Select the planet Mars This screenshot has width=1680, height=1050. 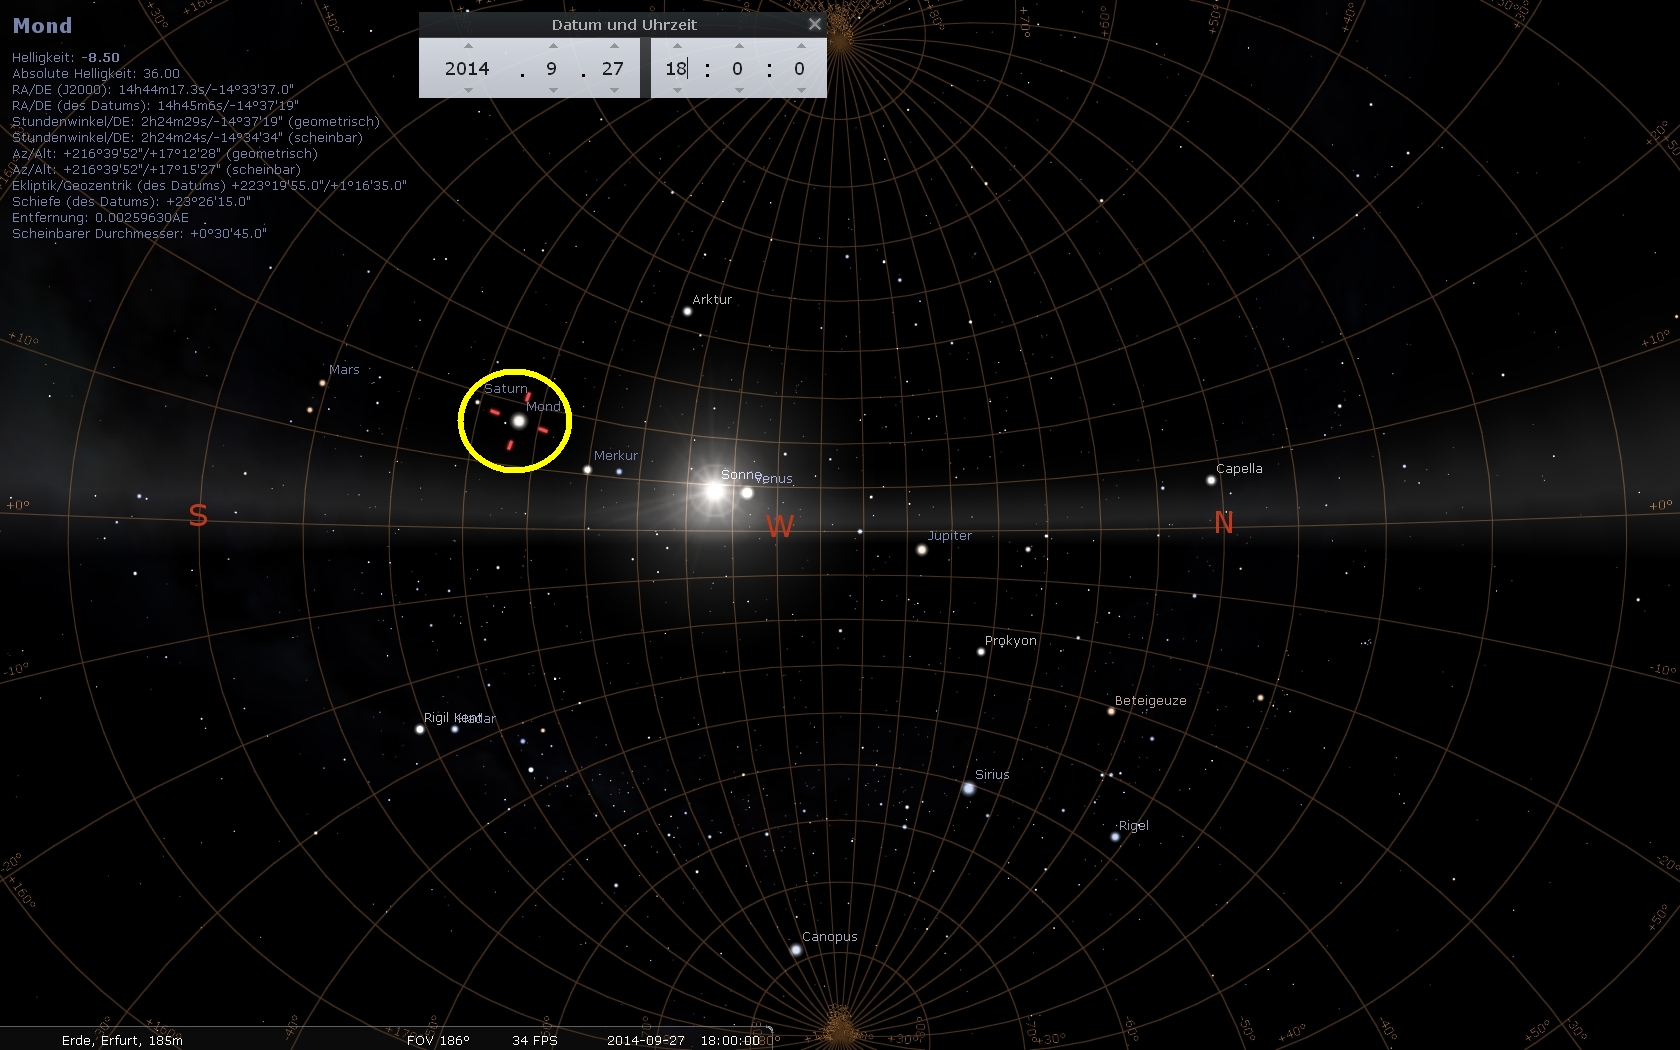322,383
